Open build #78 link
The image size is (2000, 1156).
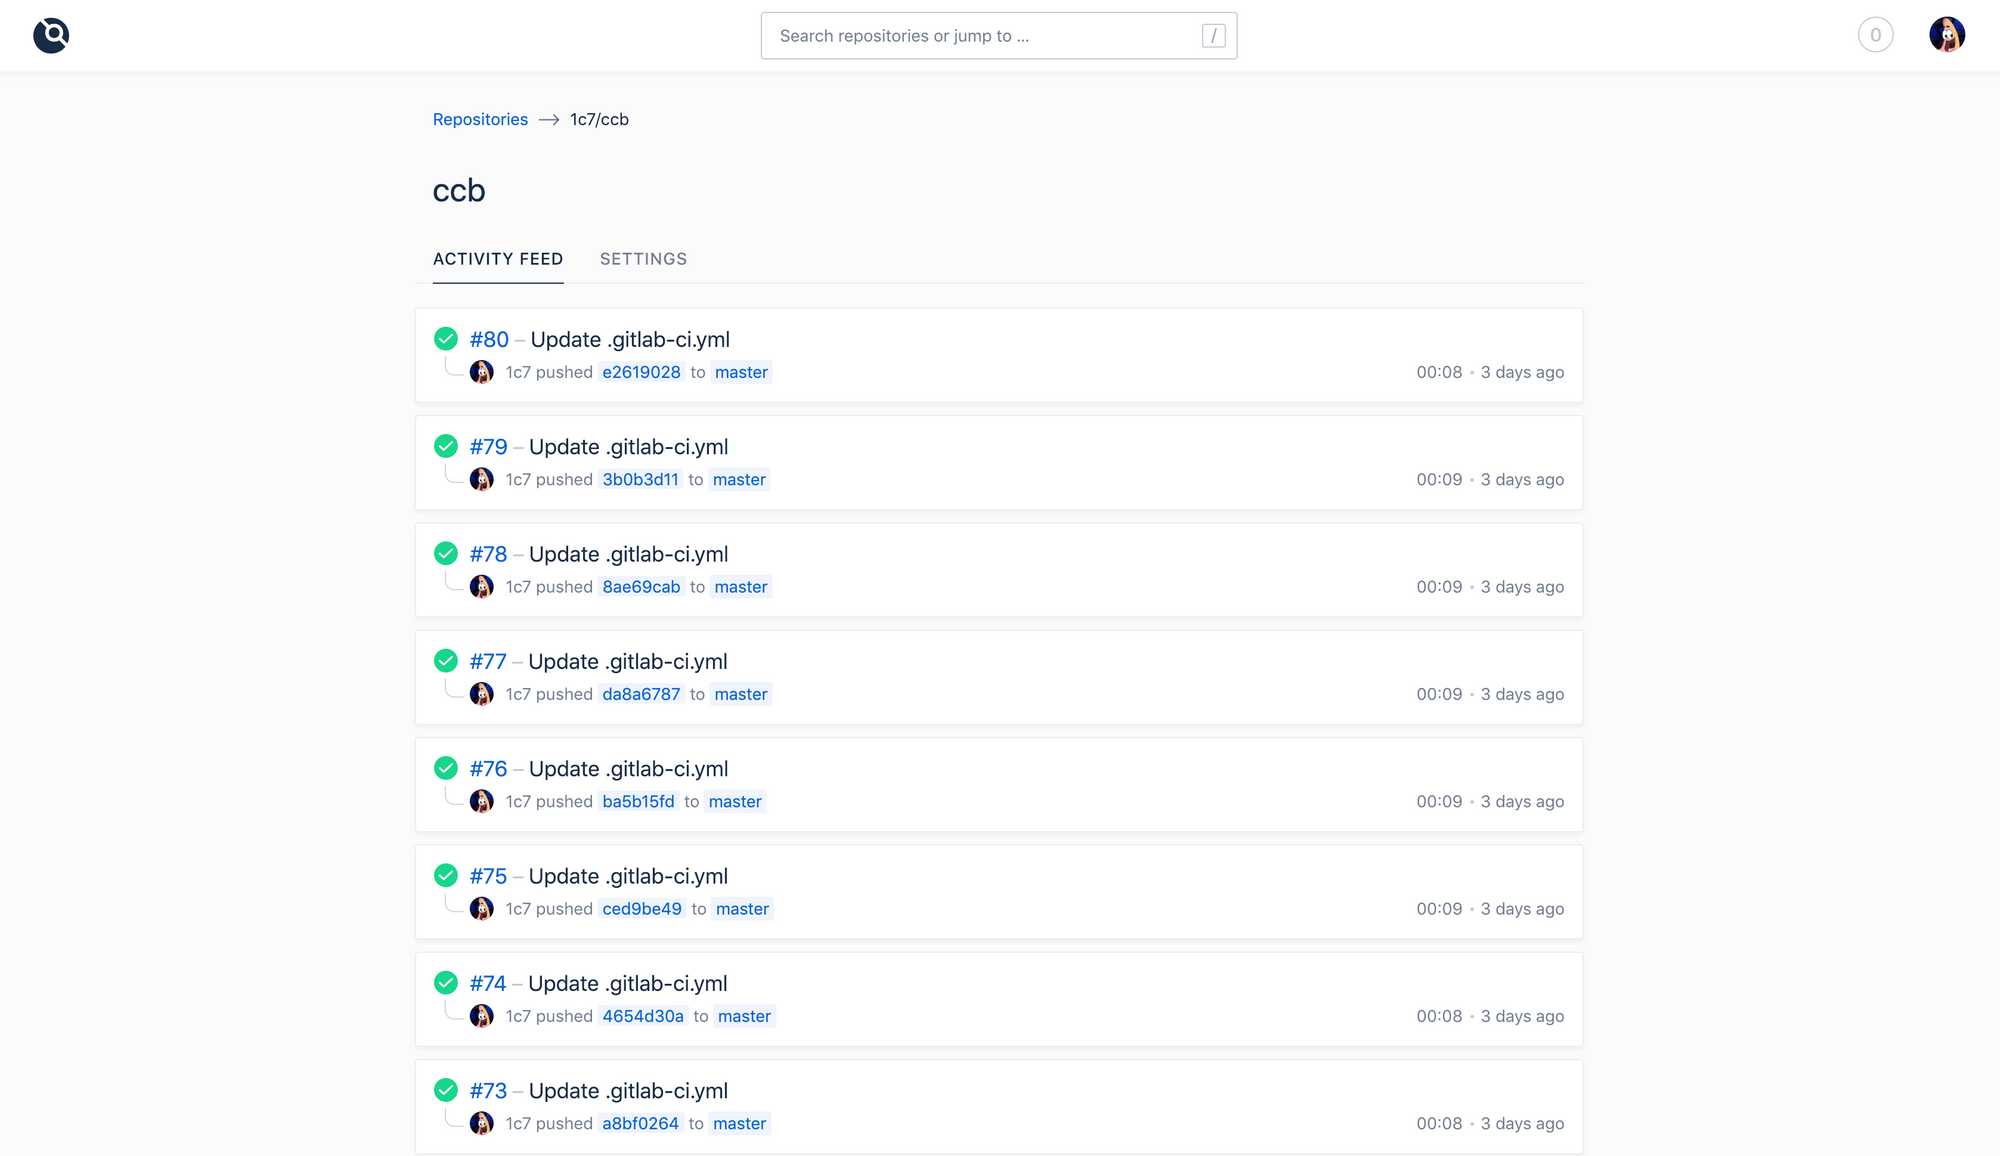click(x=488, y=554)
